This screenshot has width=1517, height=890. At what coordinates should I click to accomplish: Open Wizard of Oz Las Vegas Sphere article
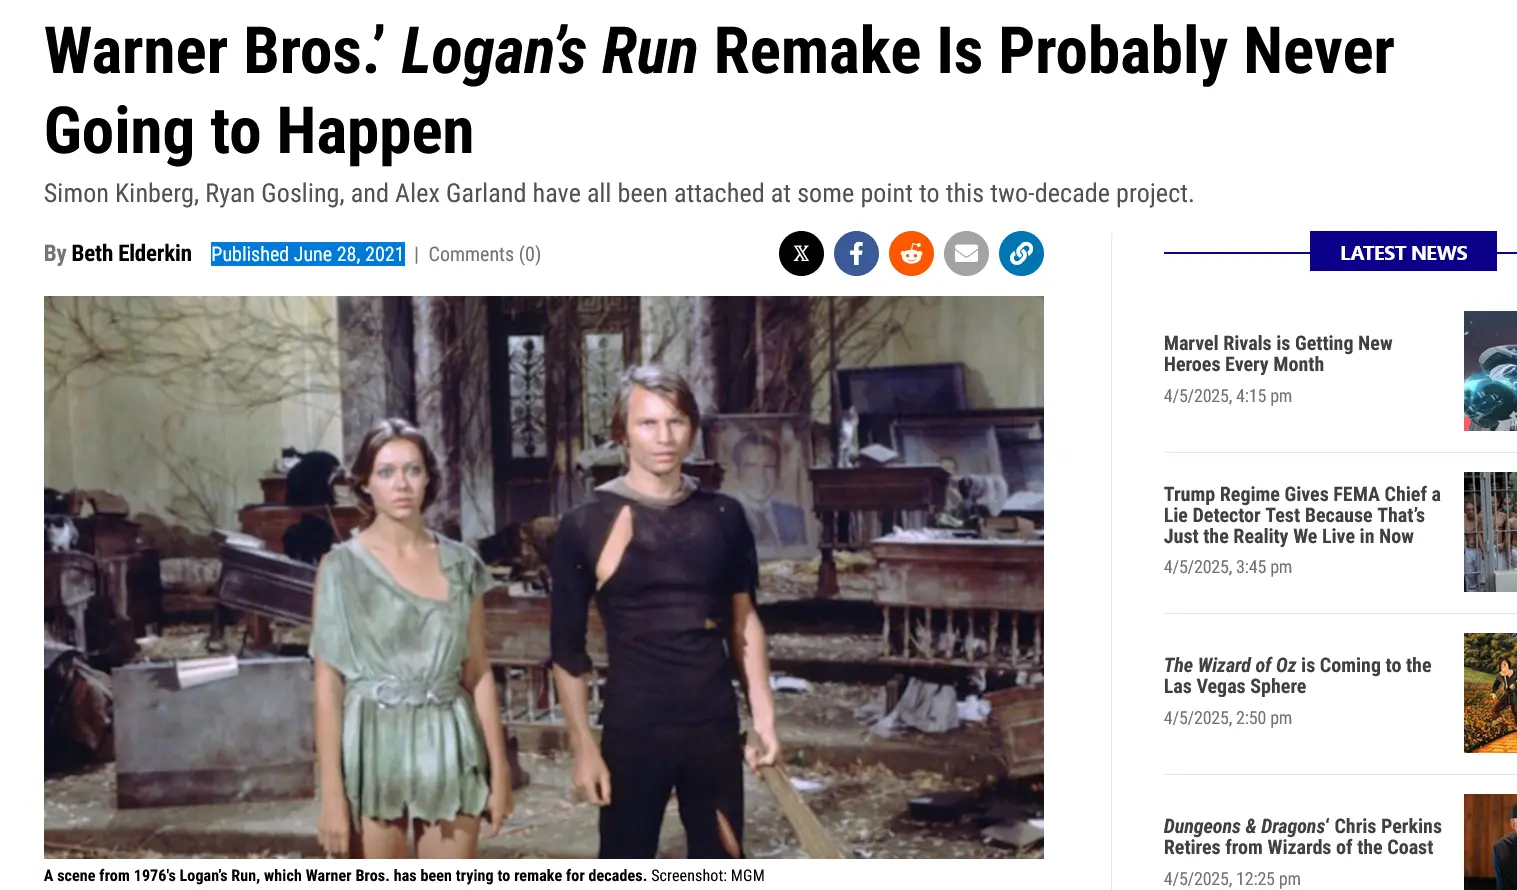(1297, 676)
